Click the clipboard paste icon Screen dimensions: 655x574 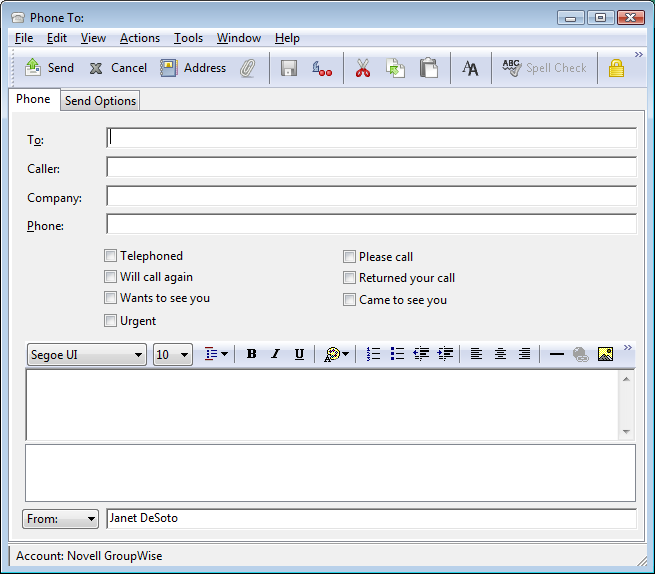(429, 68)
